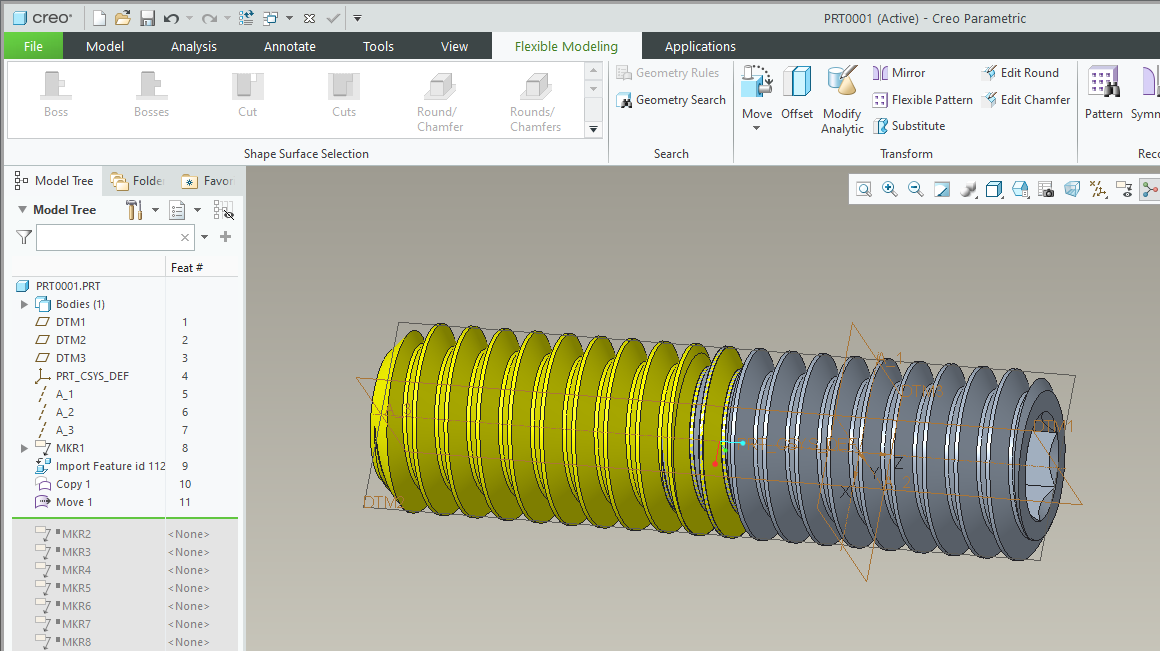Click the Geometry Rules button
The height and width of the screenshot is (651, 1160).
(x=670, y=72)
